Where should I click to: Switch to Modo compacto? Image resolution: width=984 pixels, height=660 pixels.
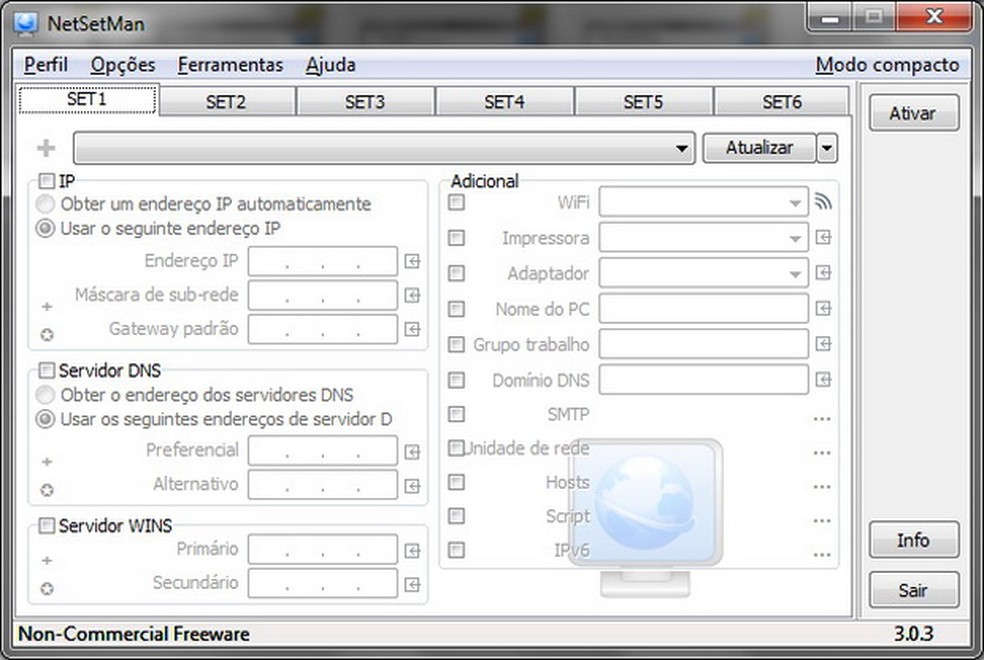887,65
